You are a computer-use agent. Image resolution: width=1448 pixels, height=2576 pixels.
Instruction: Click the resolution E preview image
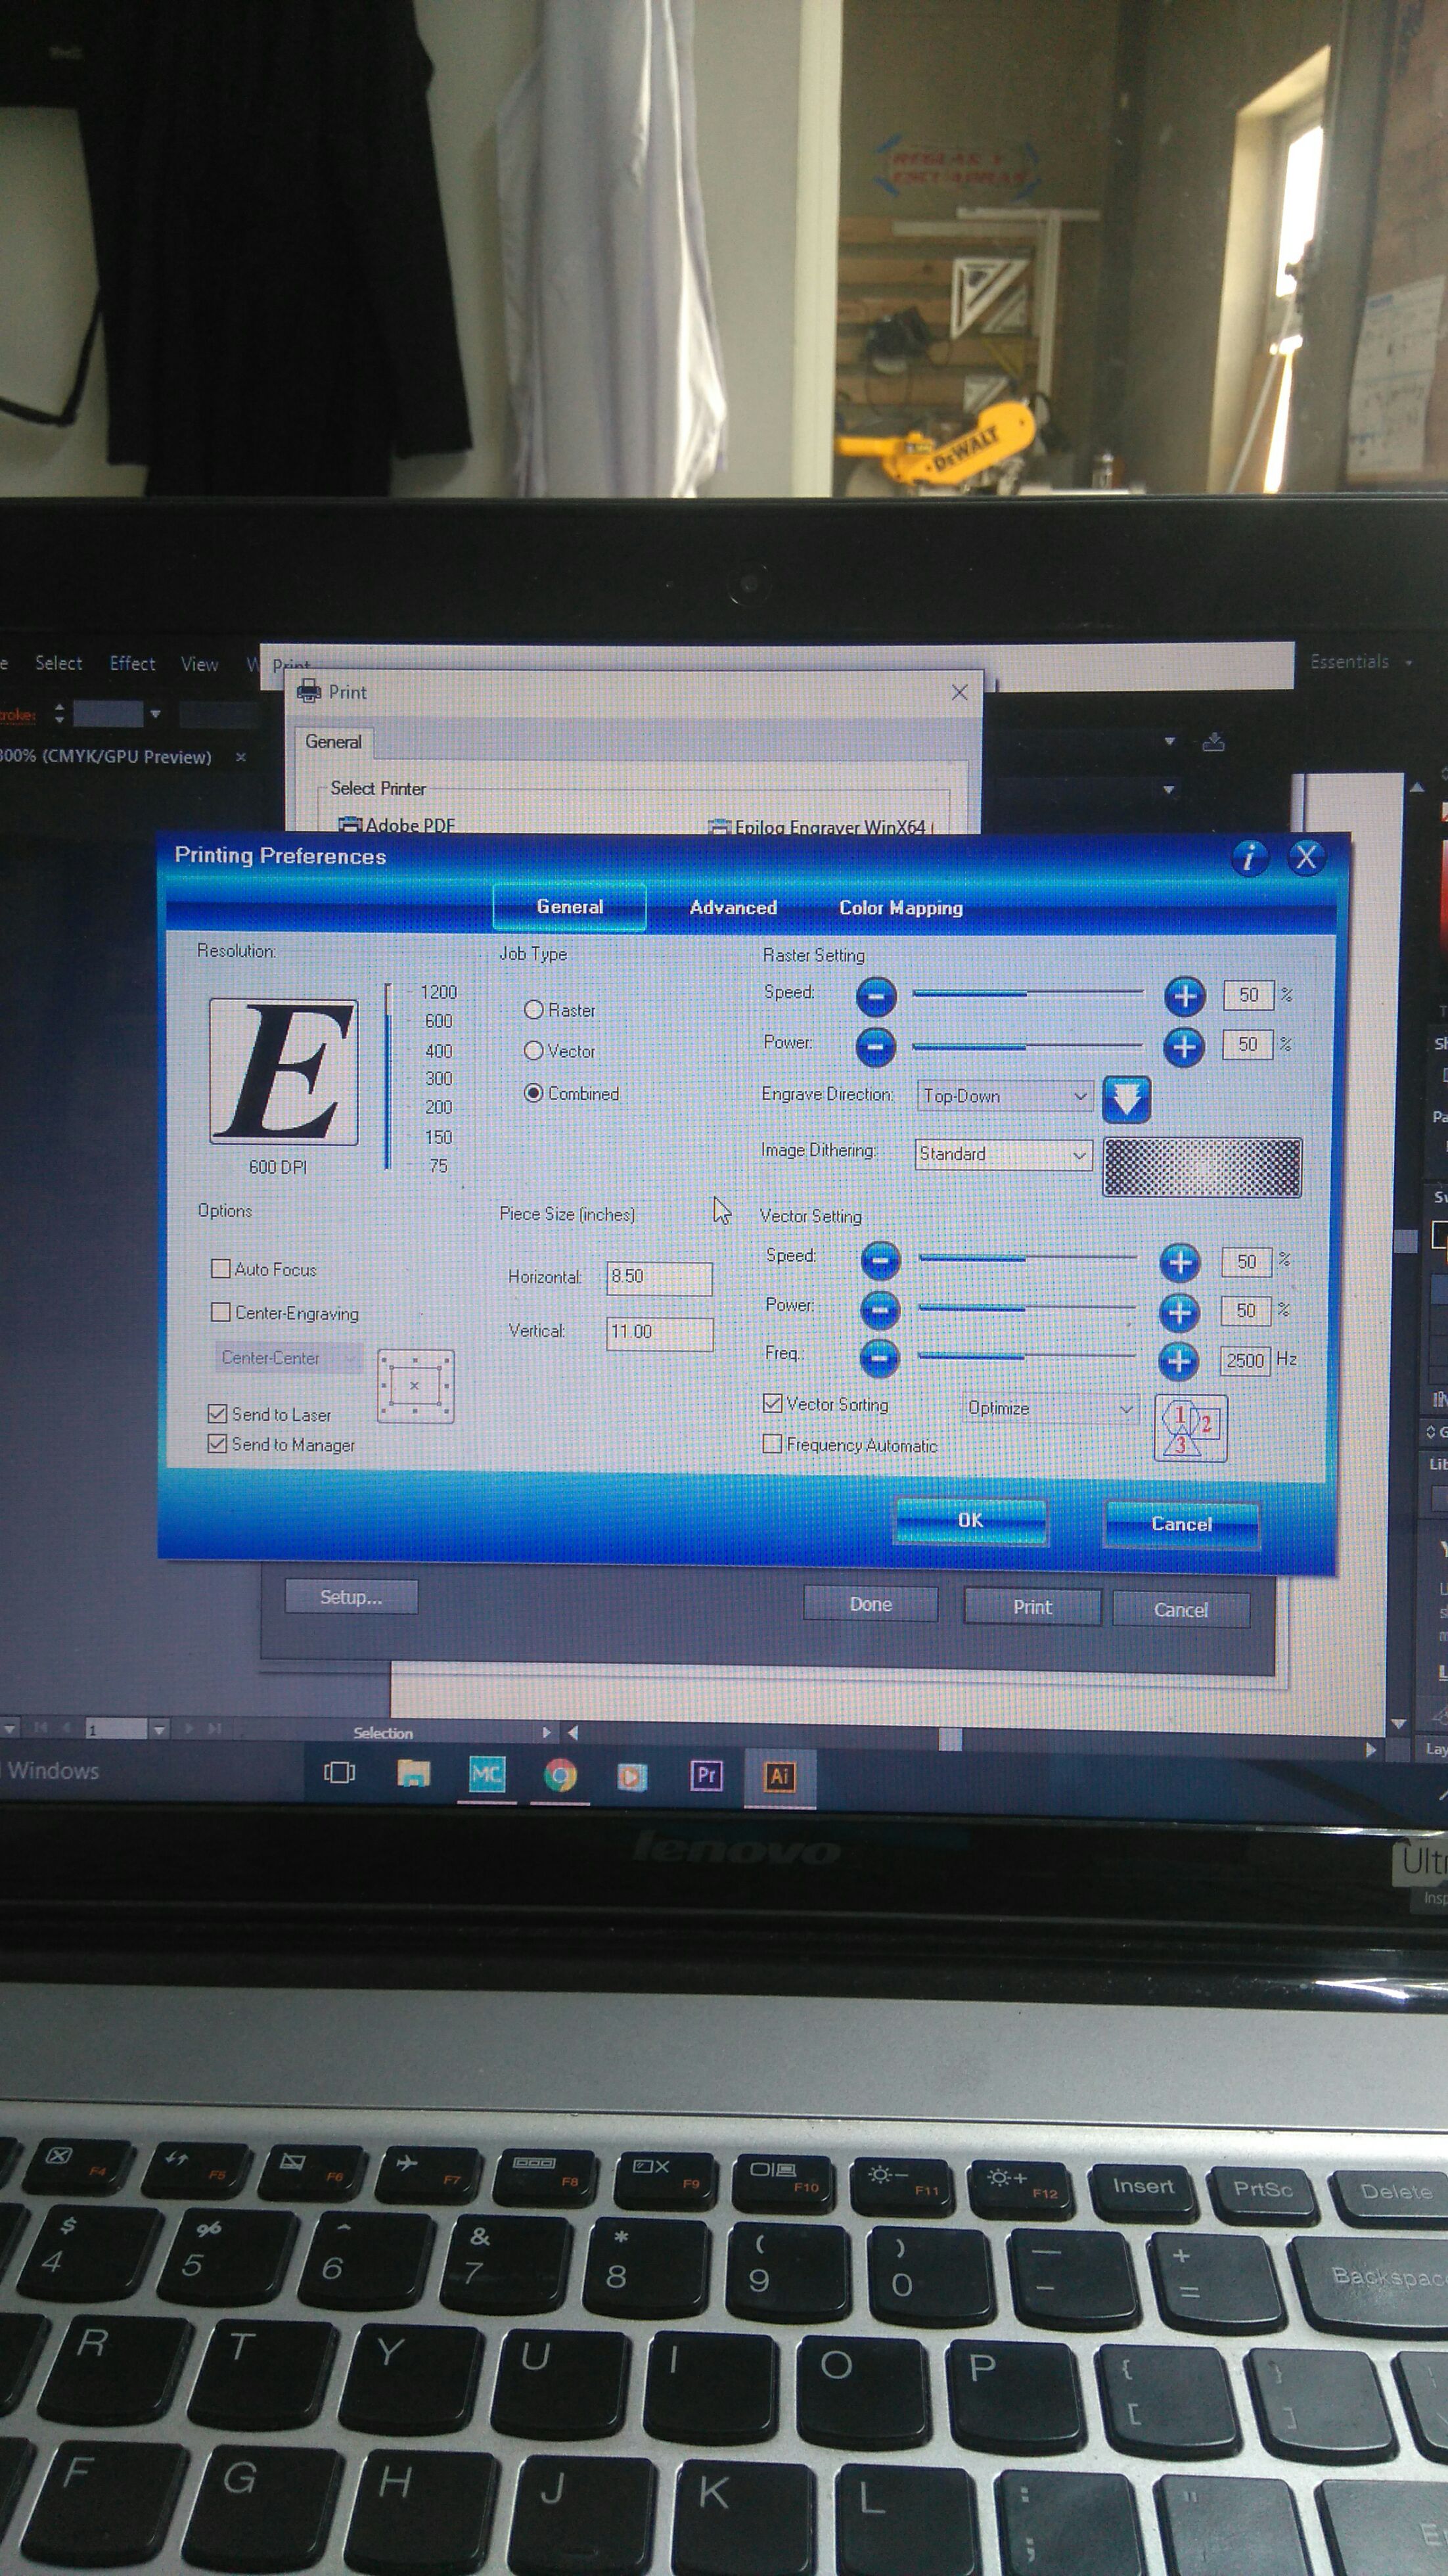click(283, 1071)
